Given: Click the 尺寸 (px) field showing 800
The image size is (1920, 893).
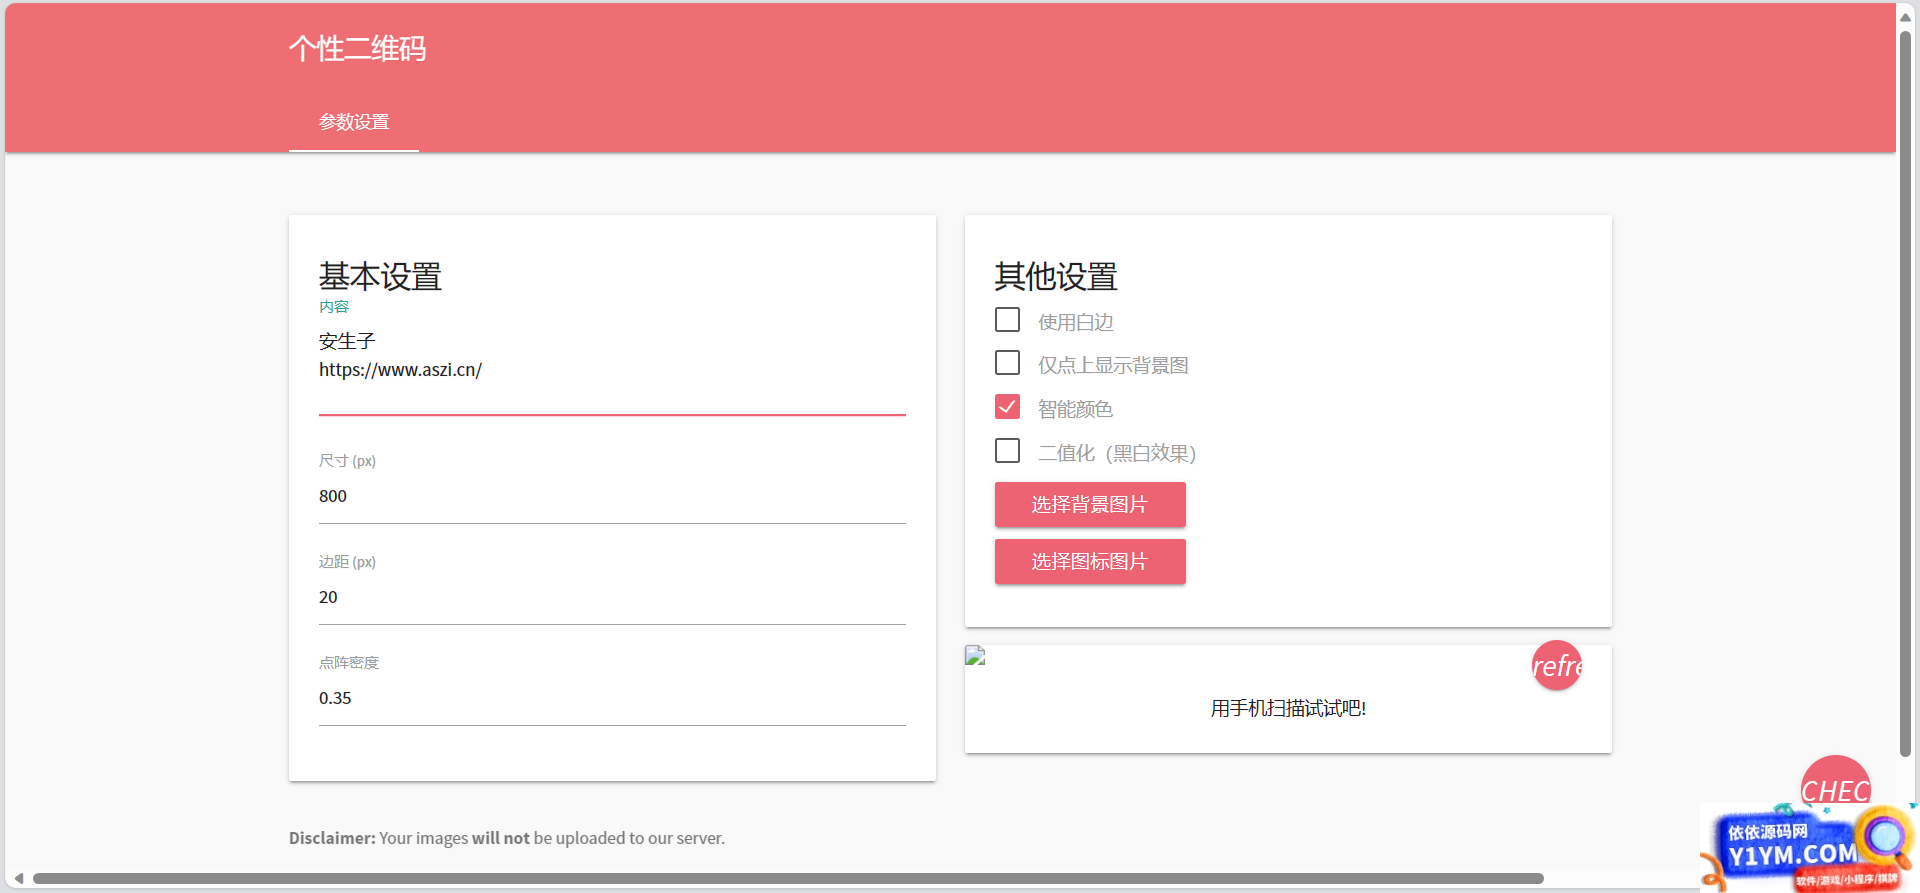Looking at the screenshot, I should pos(612,497).
